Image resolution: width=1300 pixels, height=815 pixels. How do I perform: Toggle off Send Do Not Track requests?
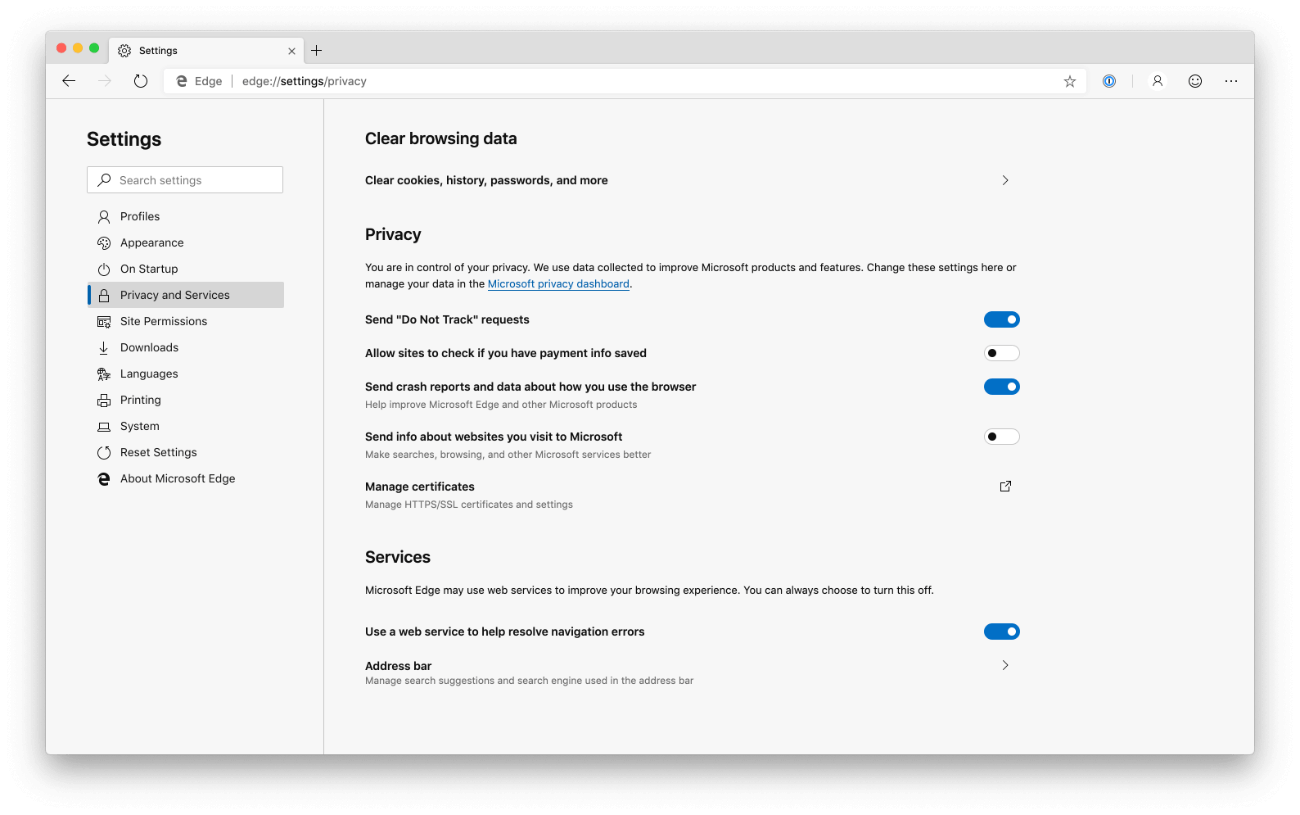[x=1002, y=318]
